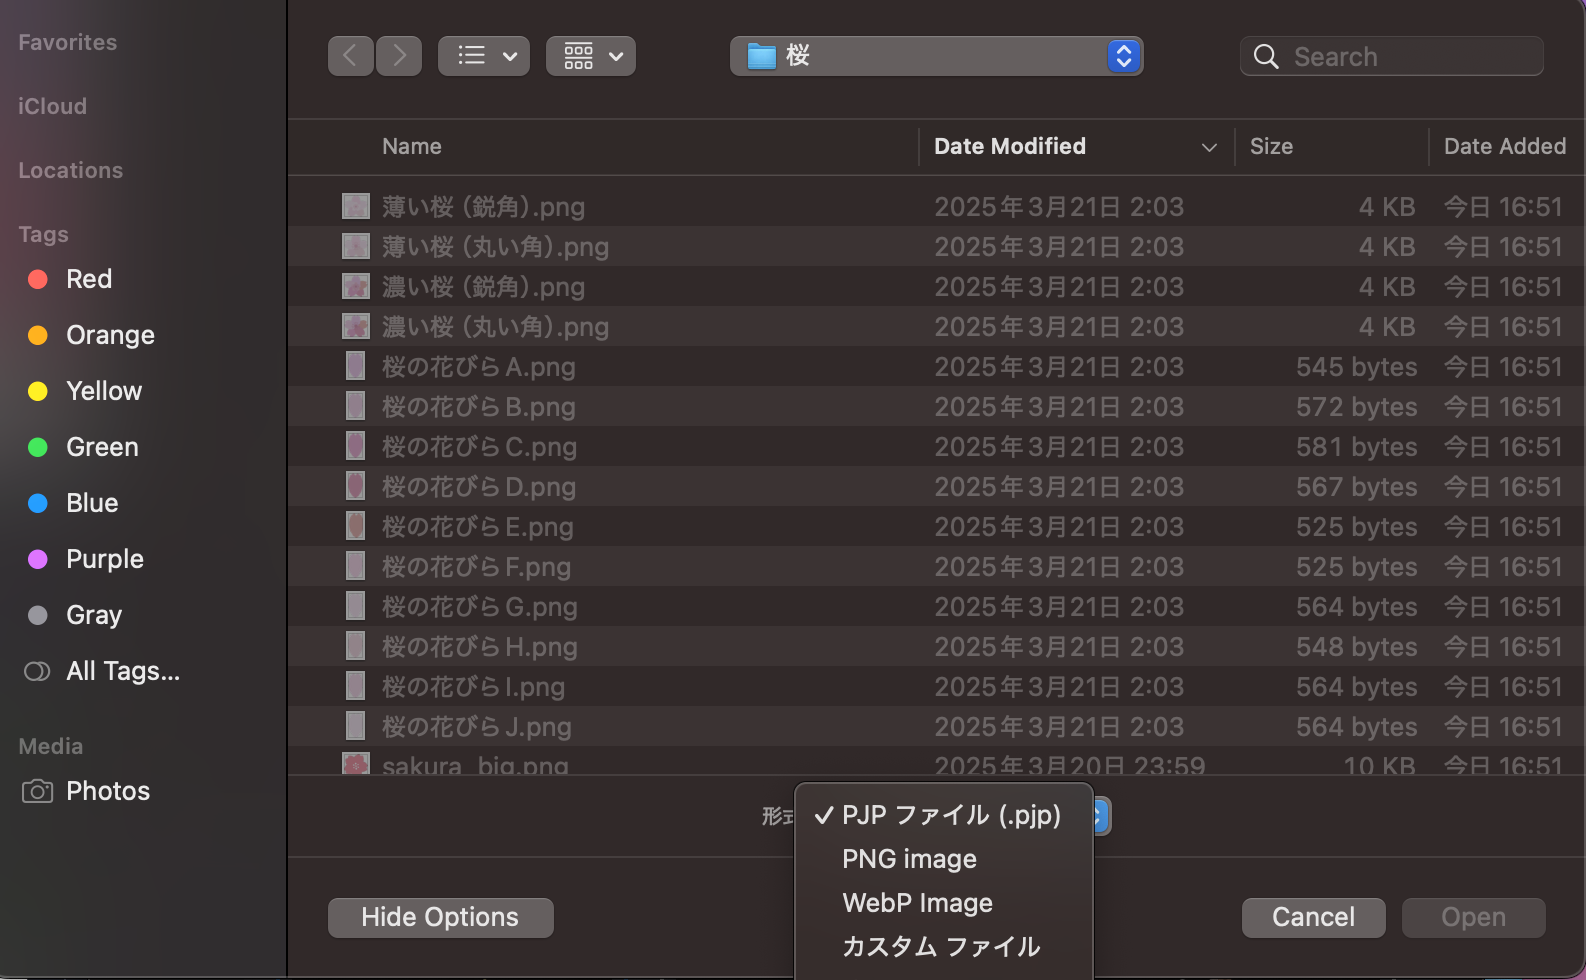Select the checked PJP ファイル (.pjp) option
Image resolution: width=1586 pixels, height=980 pixels.
coord(950,815)
